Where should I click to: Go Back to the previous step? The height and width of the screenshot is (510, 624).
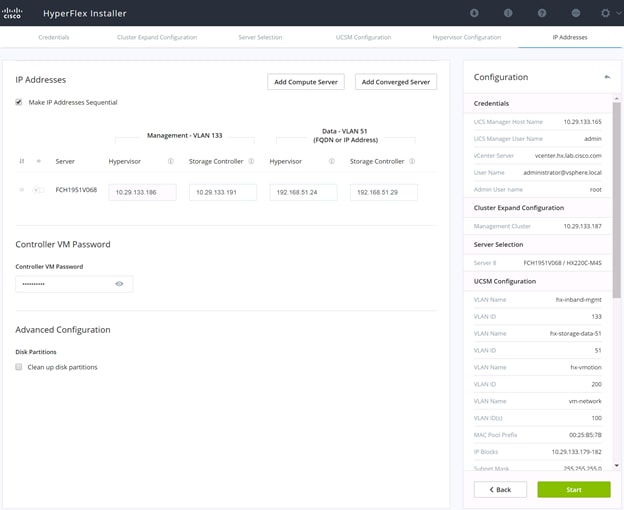click(500, 489)
